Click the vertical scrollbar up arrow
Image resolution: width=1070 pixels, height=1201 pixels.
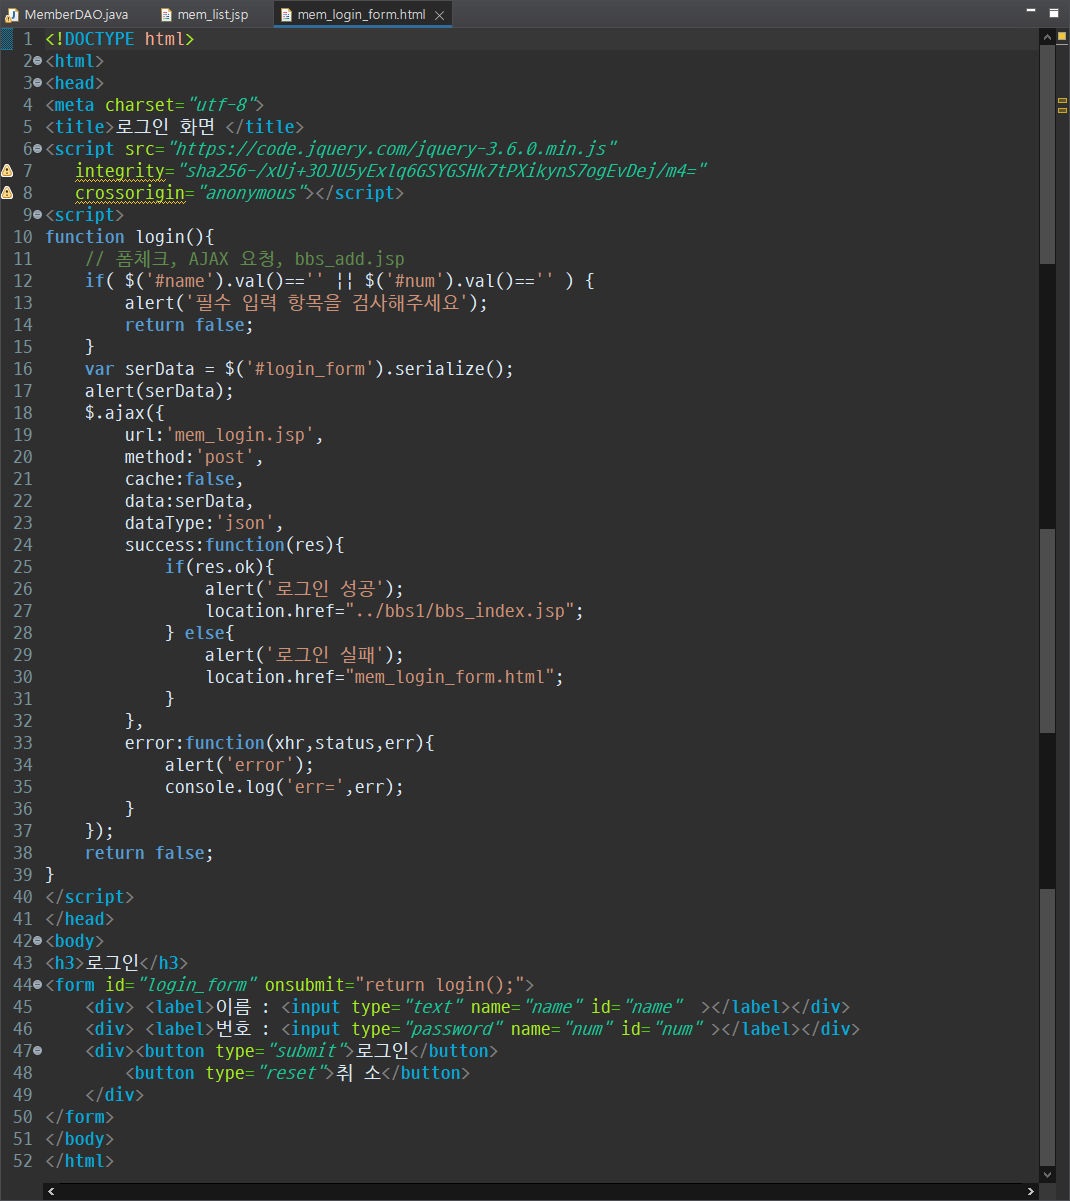pos(1047,37)
